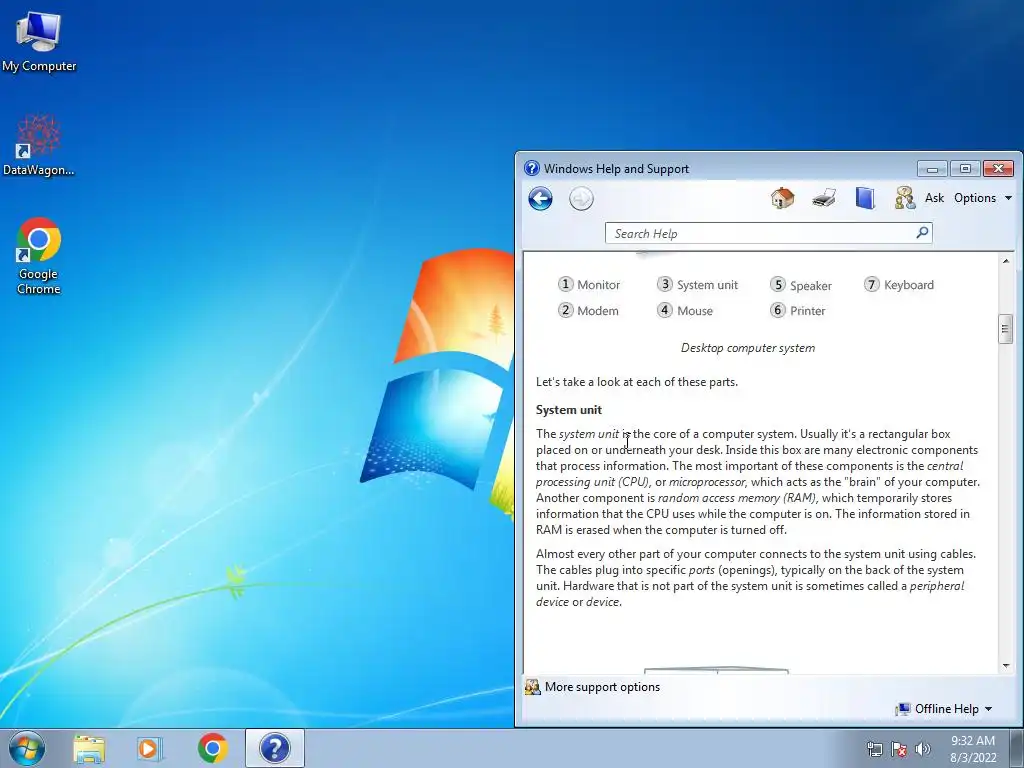Click the volume speaker tray icon

point(922,749)
